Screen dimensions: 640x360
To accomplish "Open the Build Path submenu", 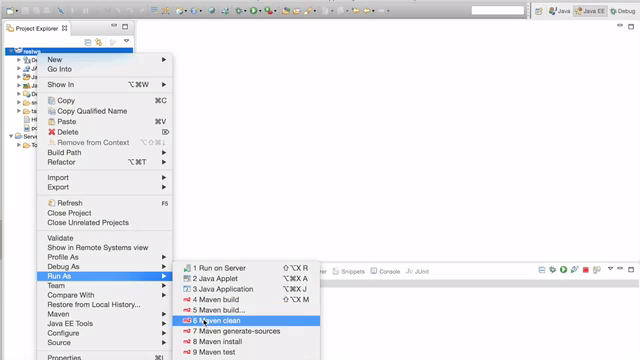I will pos(104,152).
